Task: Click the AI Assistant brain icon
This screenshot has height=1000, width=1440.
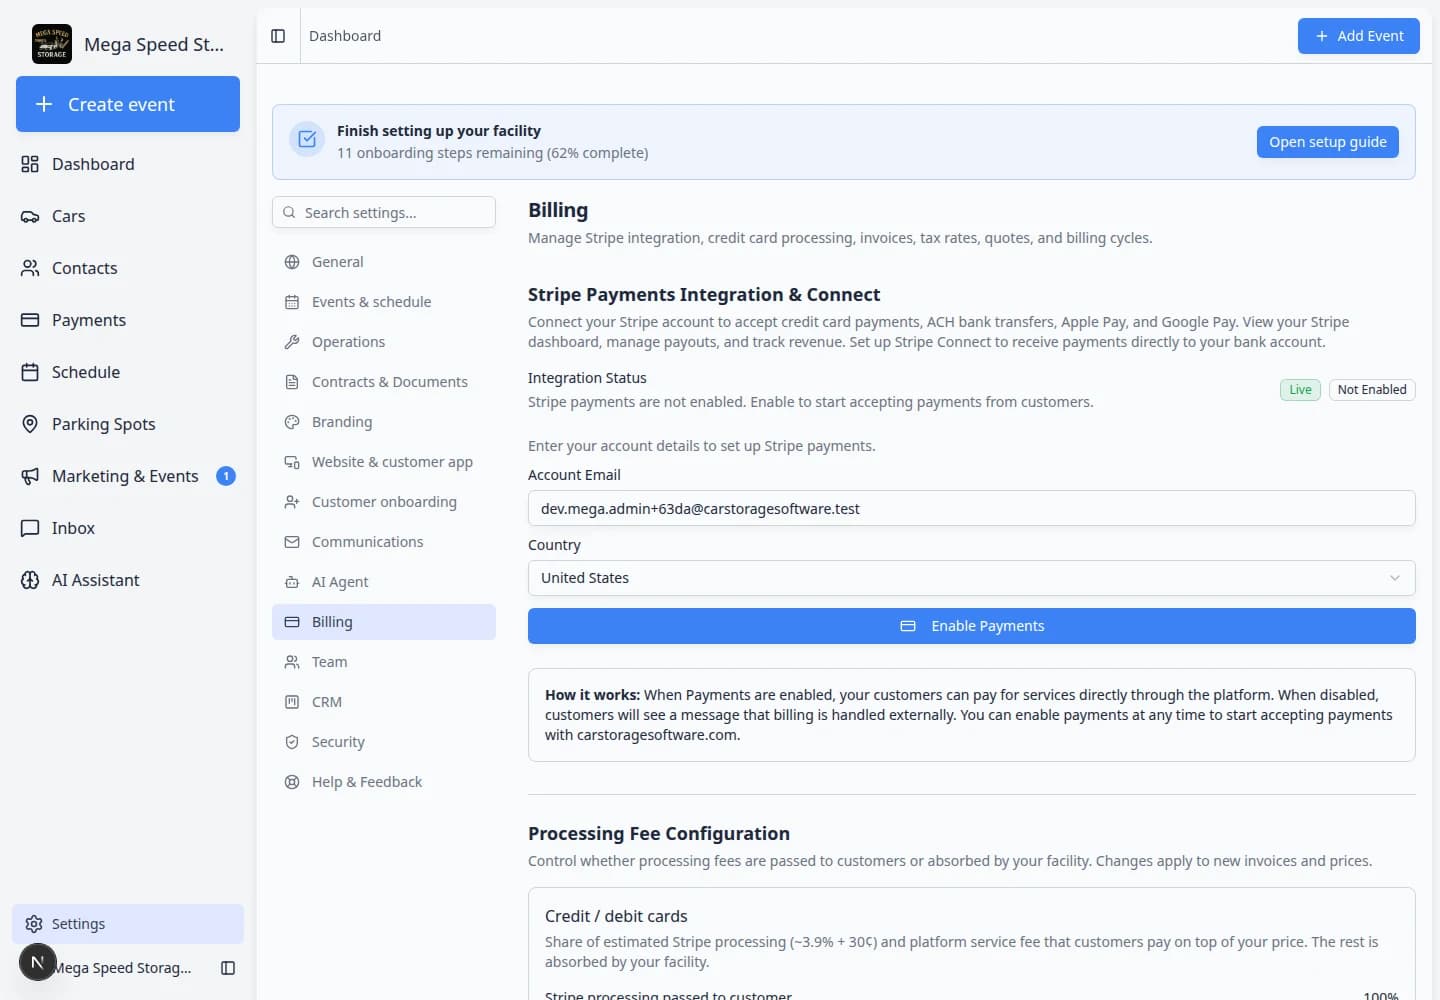Action: point(30,580)
